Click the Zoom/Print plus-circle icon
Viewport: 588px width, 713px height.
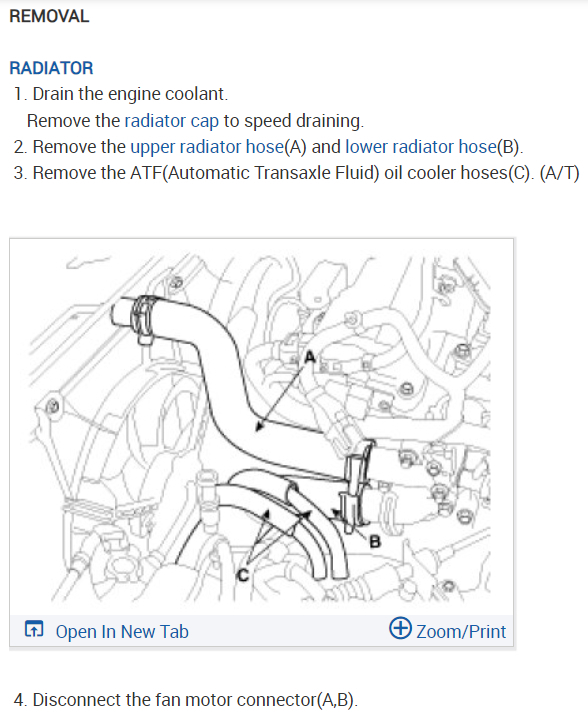point(400,628)
